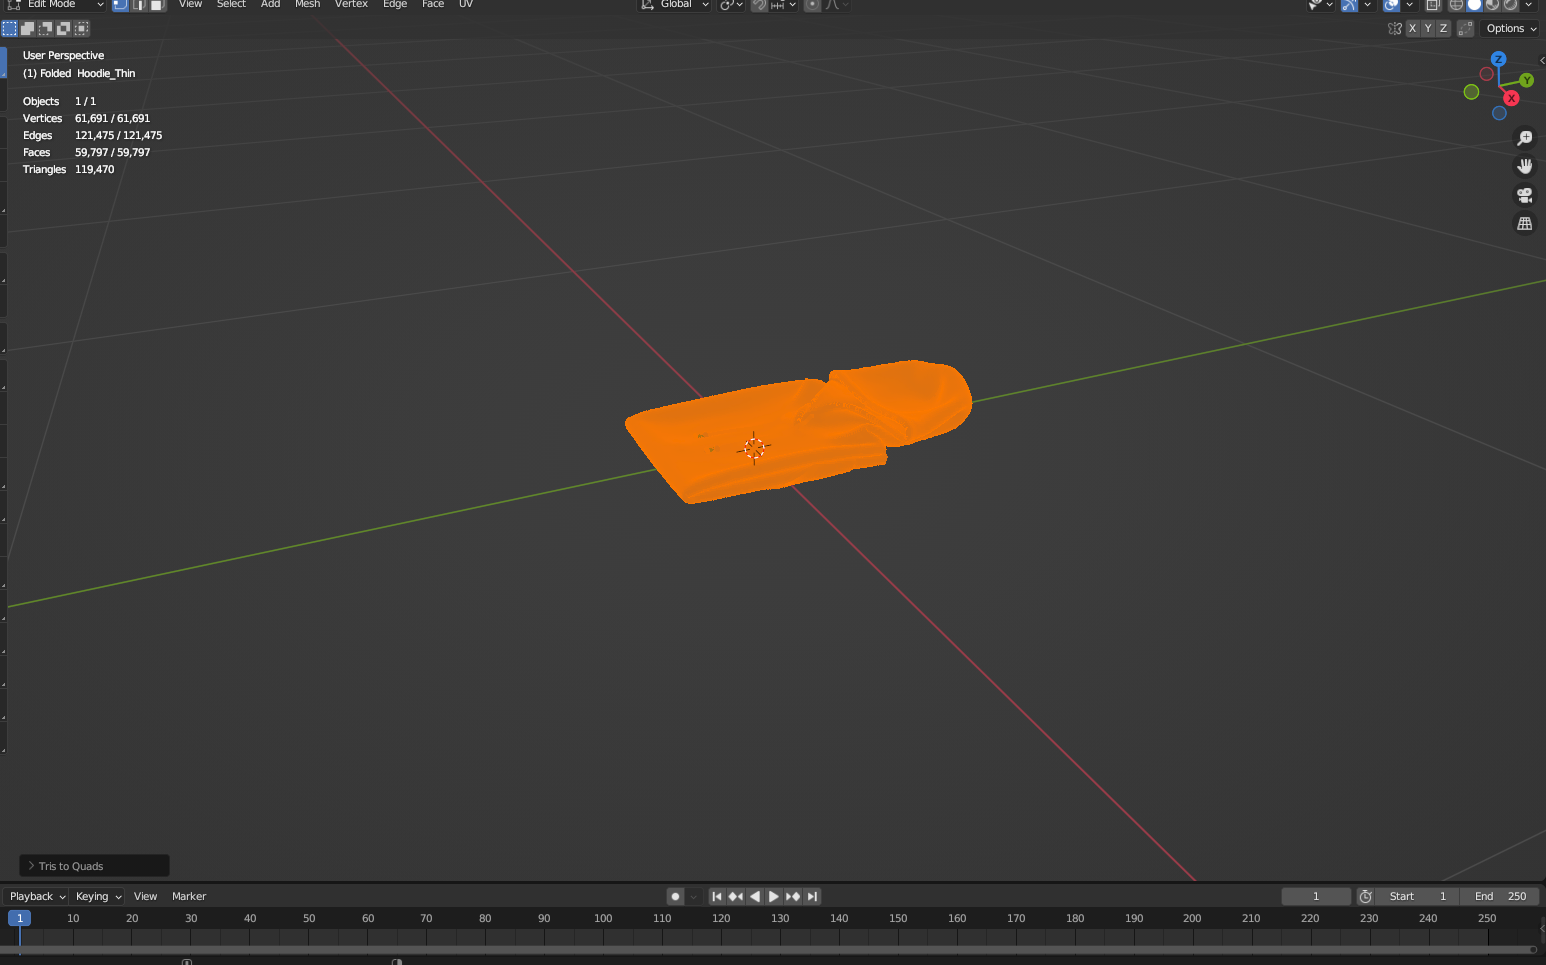Play the animation forward
This screenshot has height=965, width=1546.
pyautogui.click(x=774, y=896)
